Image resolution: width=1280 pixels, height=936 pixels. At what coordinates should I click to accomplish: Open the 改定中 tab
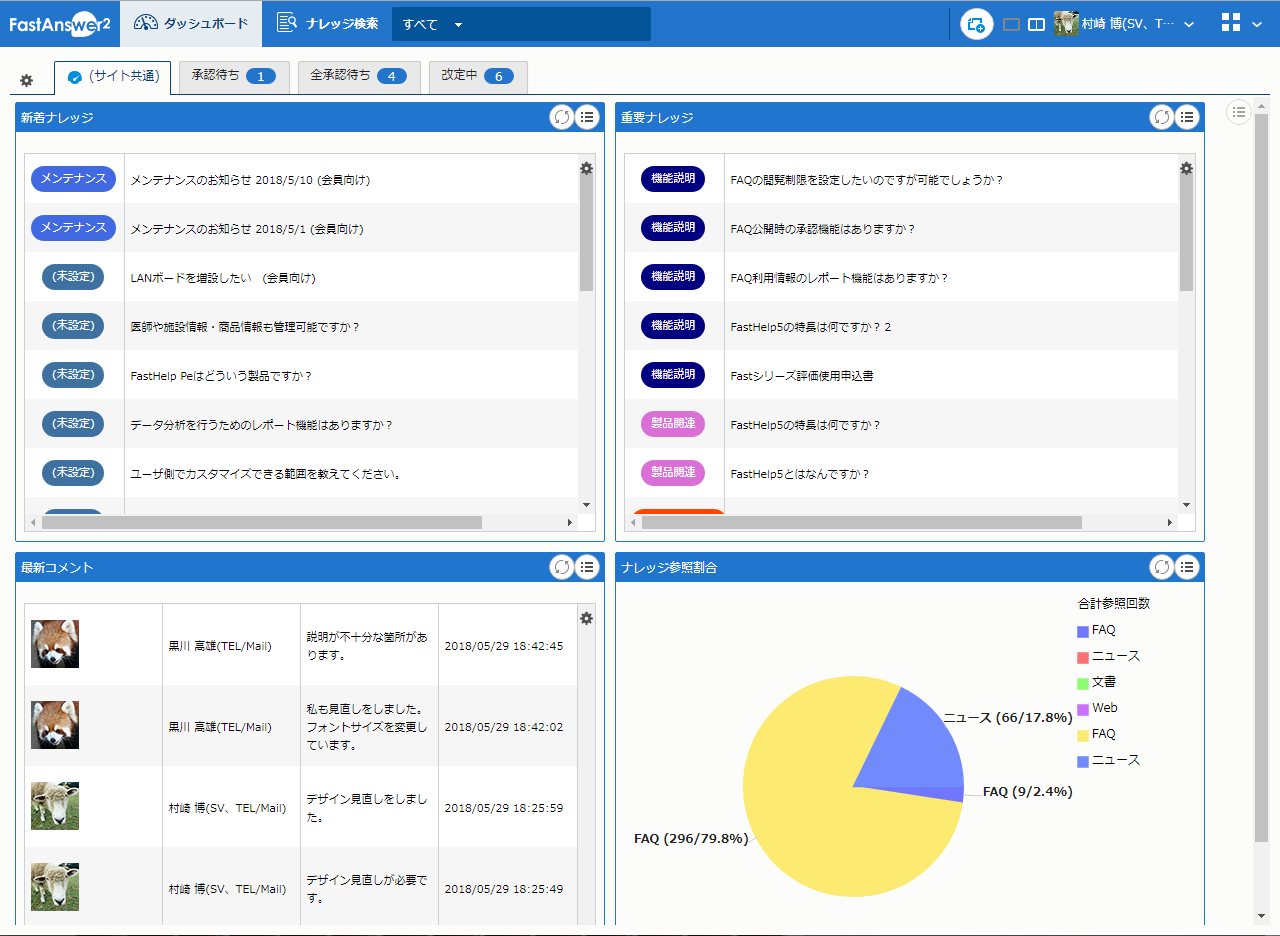477,76
